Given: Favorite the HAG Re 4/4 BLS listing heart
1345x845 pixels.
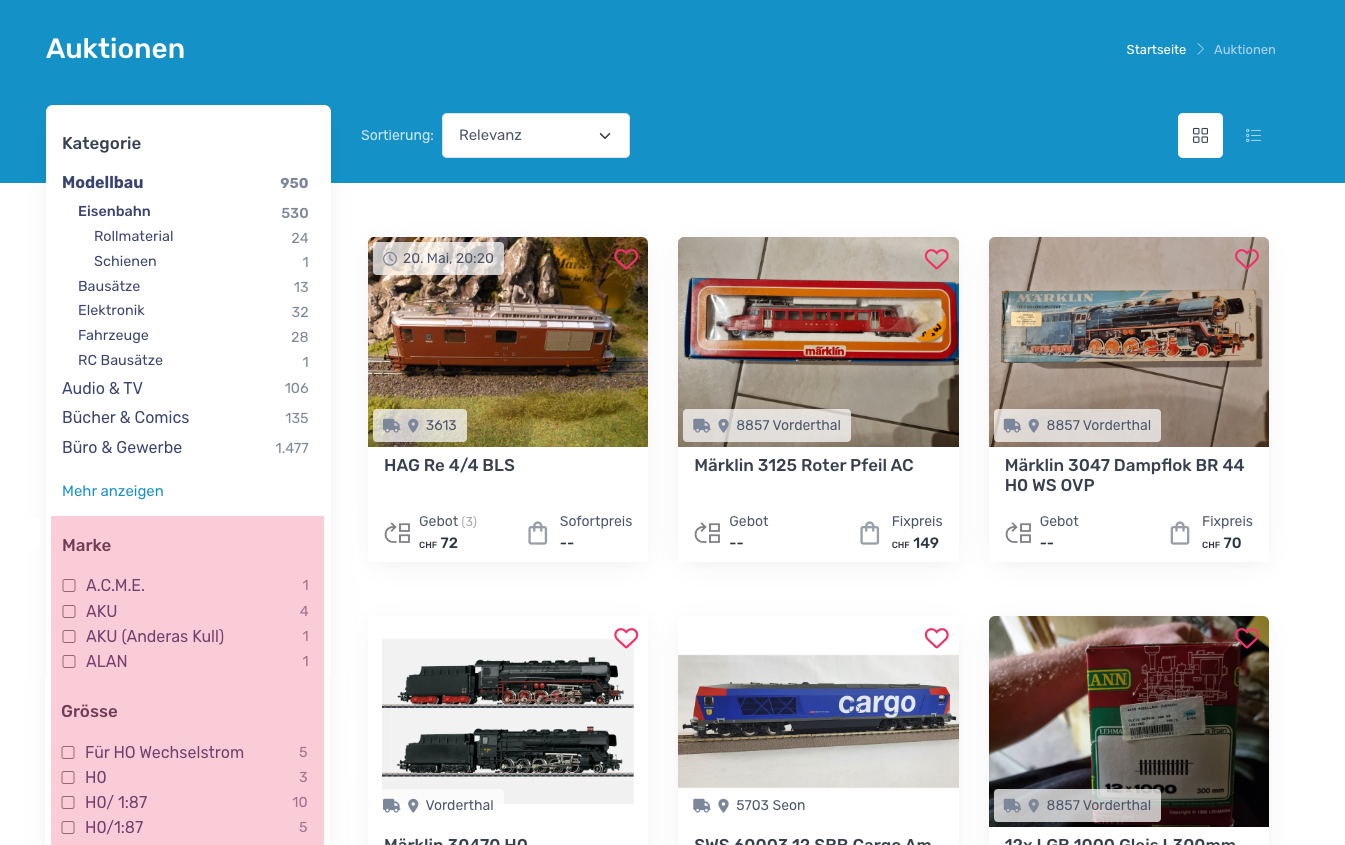Looking at the screenshot, I should tap(626, 259).
